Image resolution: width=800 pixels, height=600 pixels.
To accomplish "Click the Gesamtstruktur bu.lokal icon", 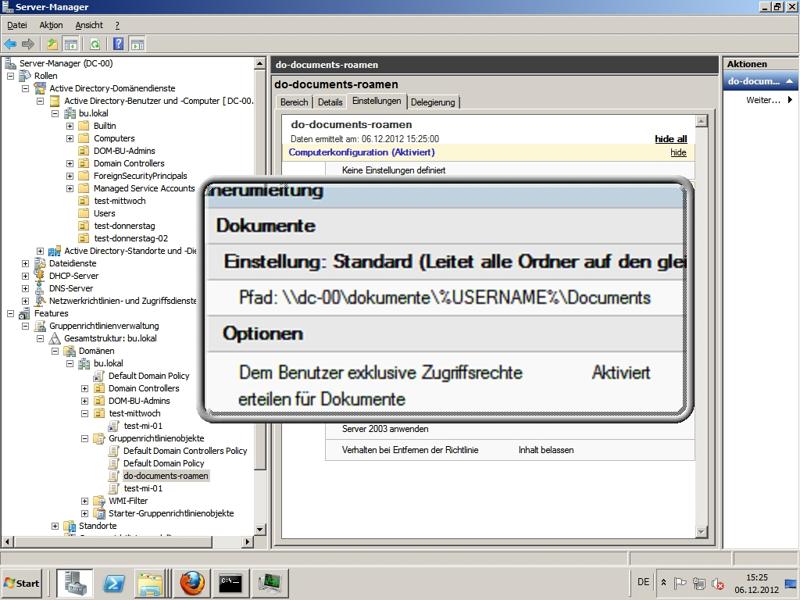I will point(55,338).
